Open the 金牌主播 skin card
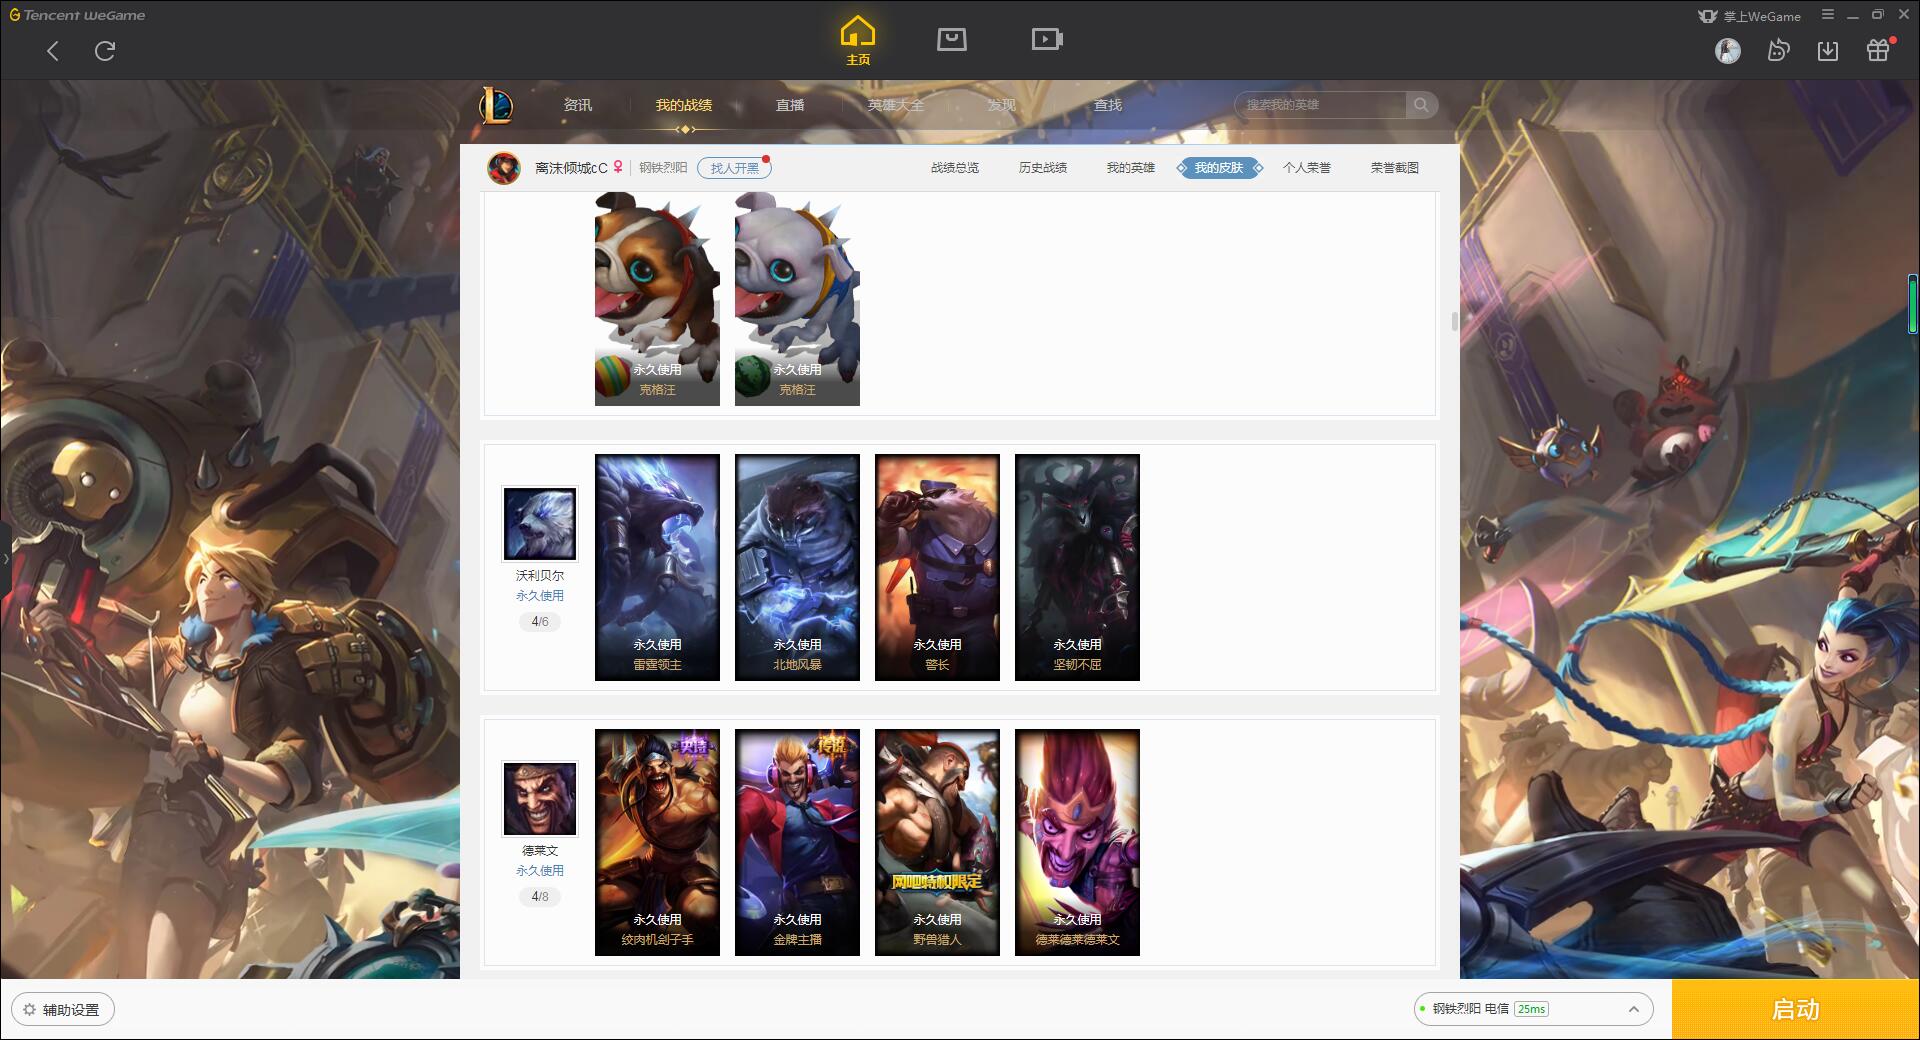 pos(797,843)
